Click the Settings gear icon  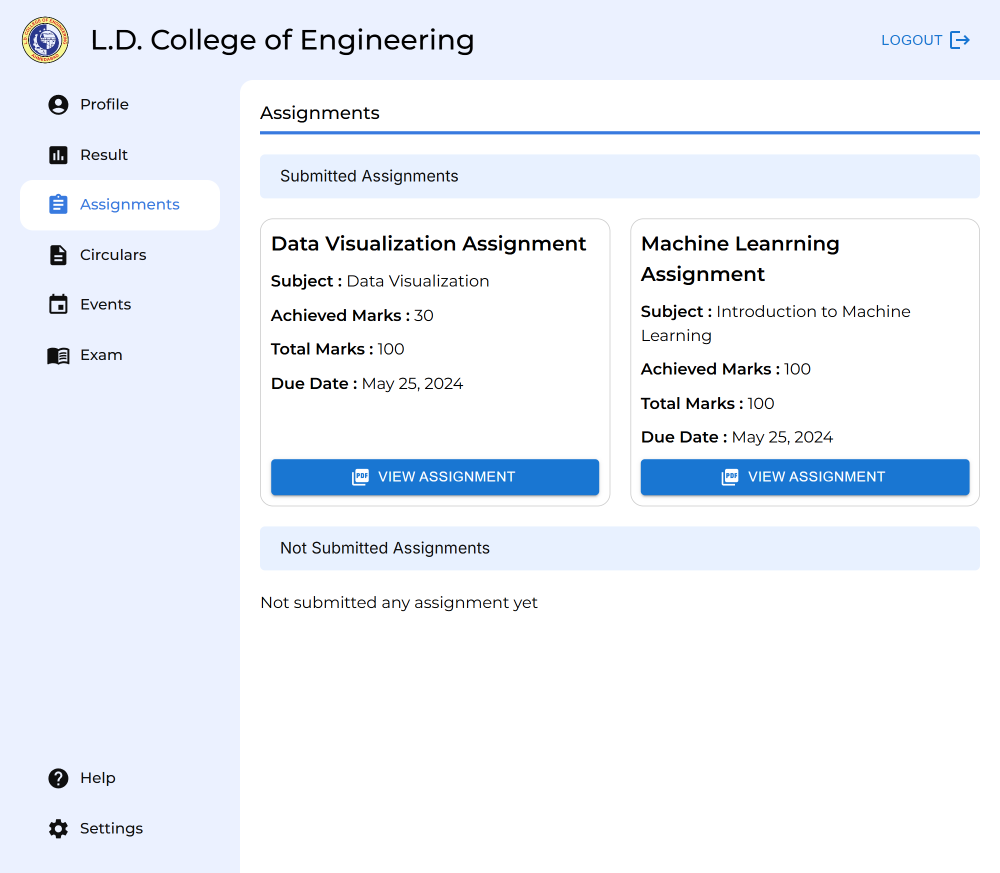point(58,829)
